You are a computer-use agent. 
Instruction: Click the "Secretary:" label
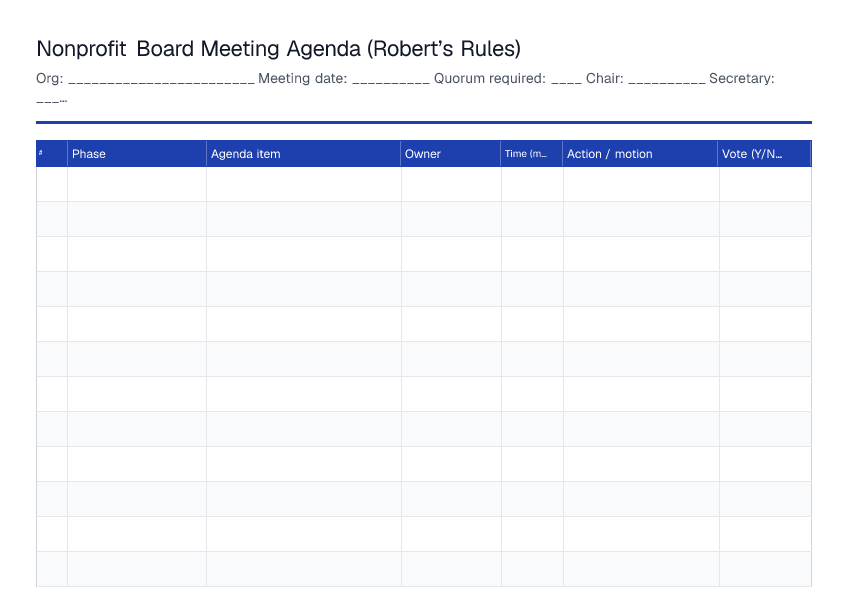tap(741, 78)
